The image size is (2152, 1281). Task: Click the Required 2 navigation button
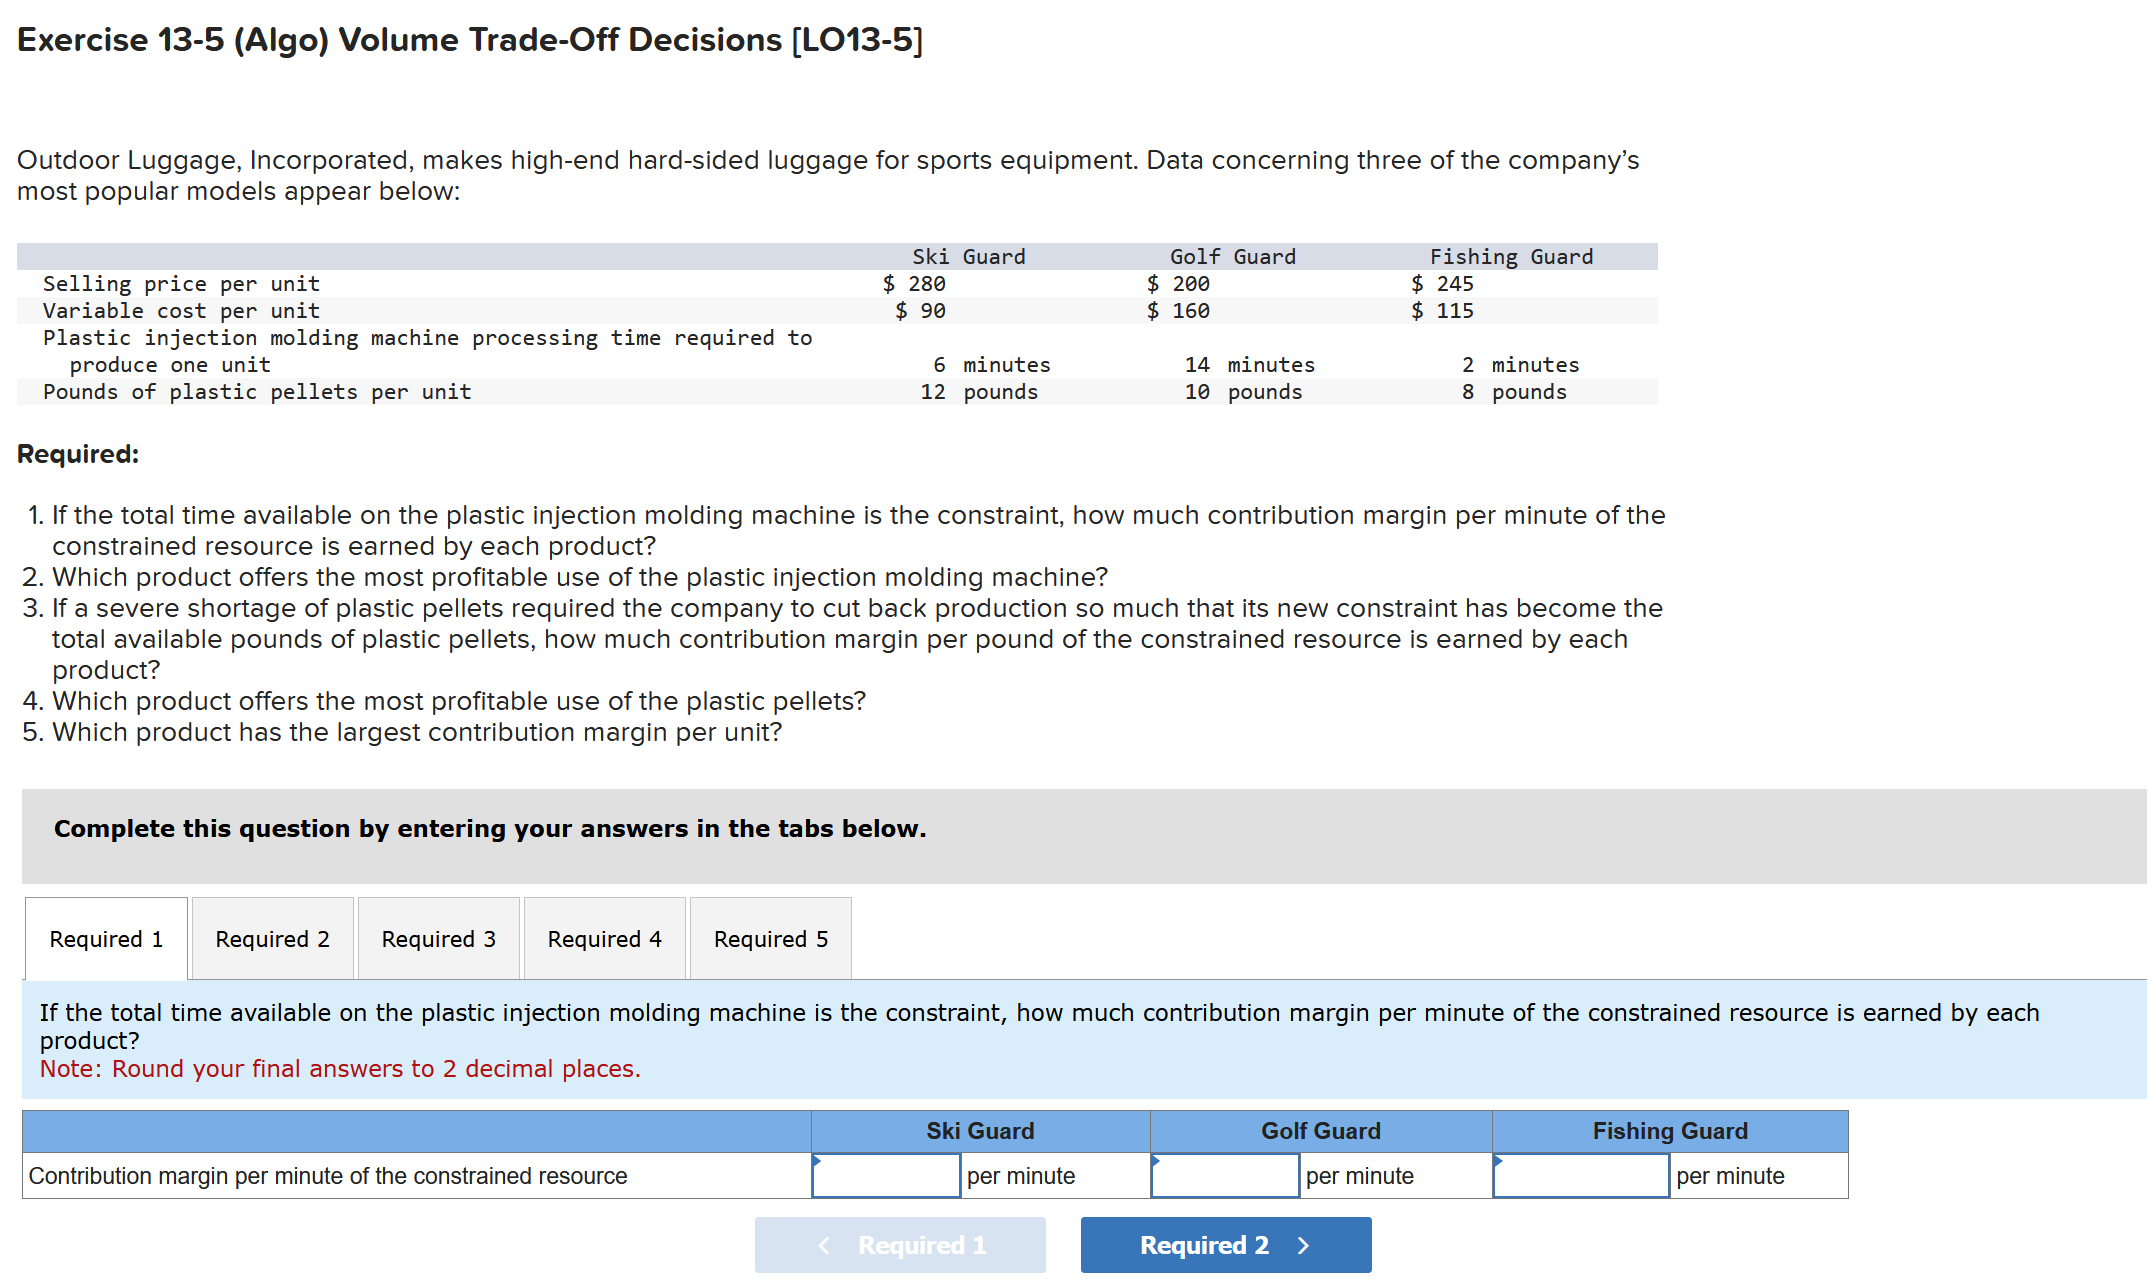point(1225,1244)
